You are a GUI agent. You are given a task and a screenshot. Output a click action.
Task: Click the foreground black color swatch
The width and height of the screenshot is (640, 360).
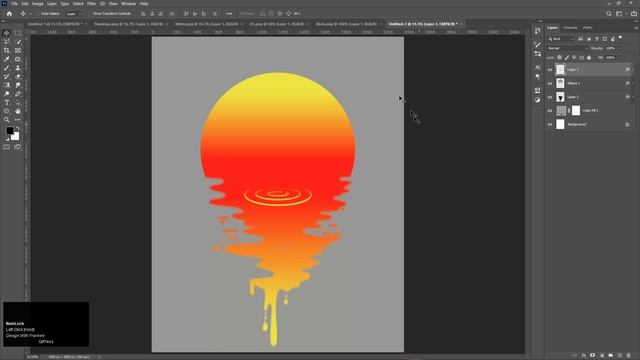9,131
